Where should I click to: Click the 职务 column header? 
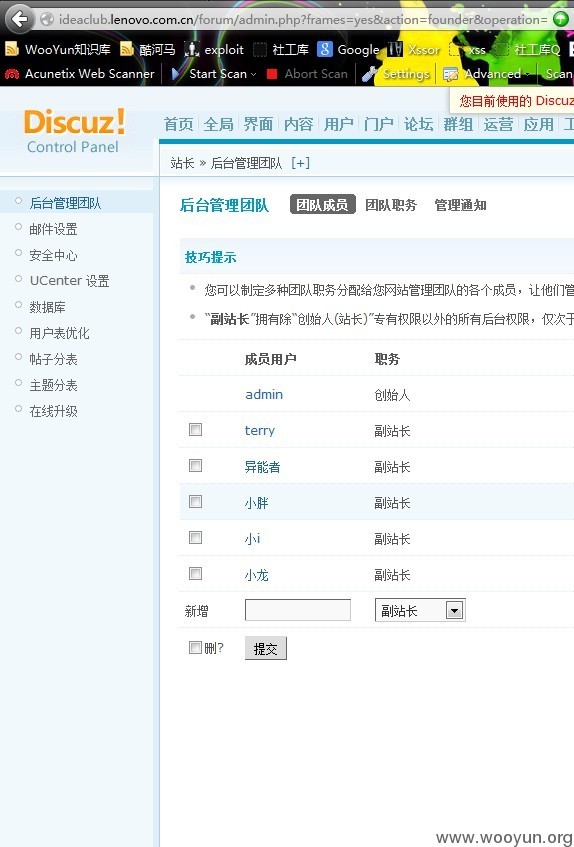pyautogui.click(x=387, y=359)
